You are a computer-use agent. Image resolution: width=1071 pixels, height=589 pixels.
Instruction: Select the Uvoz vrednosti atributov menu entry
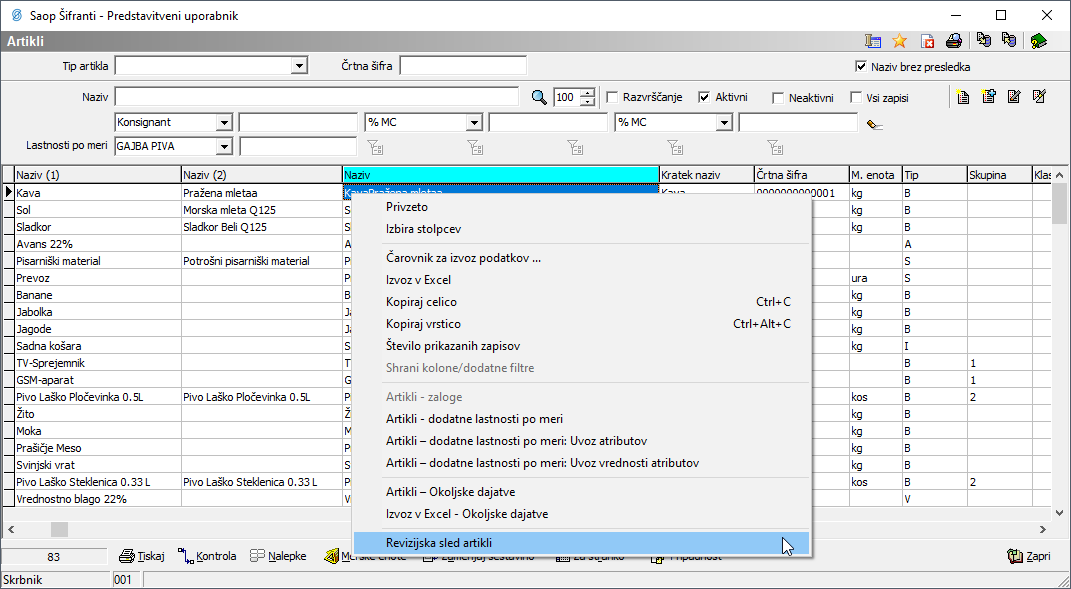tap(581, 463)
